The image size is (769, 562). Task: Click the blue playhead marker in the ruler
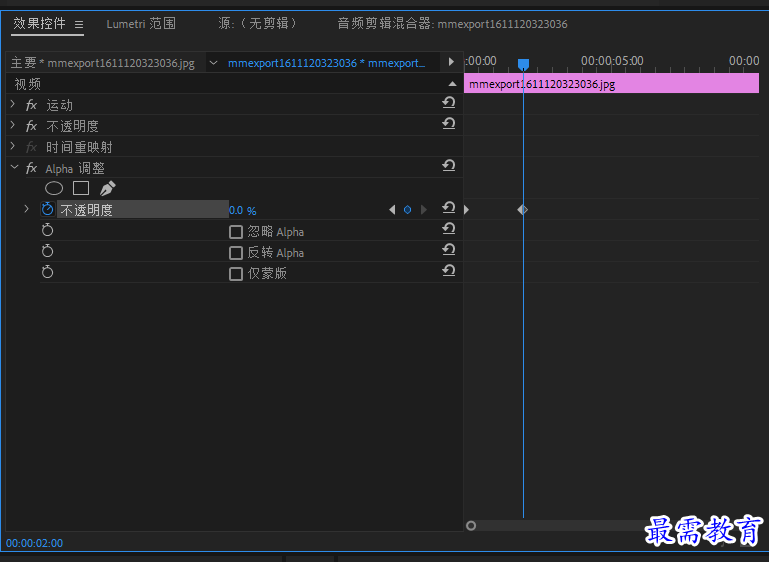(523, 64)
